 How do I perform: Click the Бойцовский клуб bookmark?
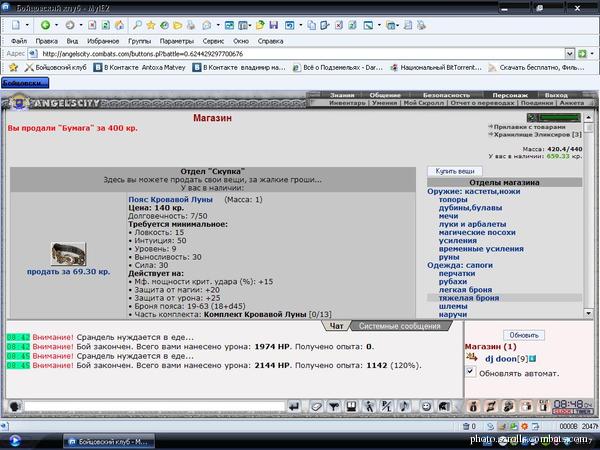[x=56, y=67]
